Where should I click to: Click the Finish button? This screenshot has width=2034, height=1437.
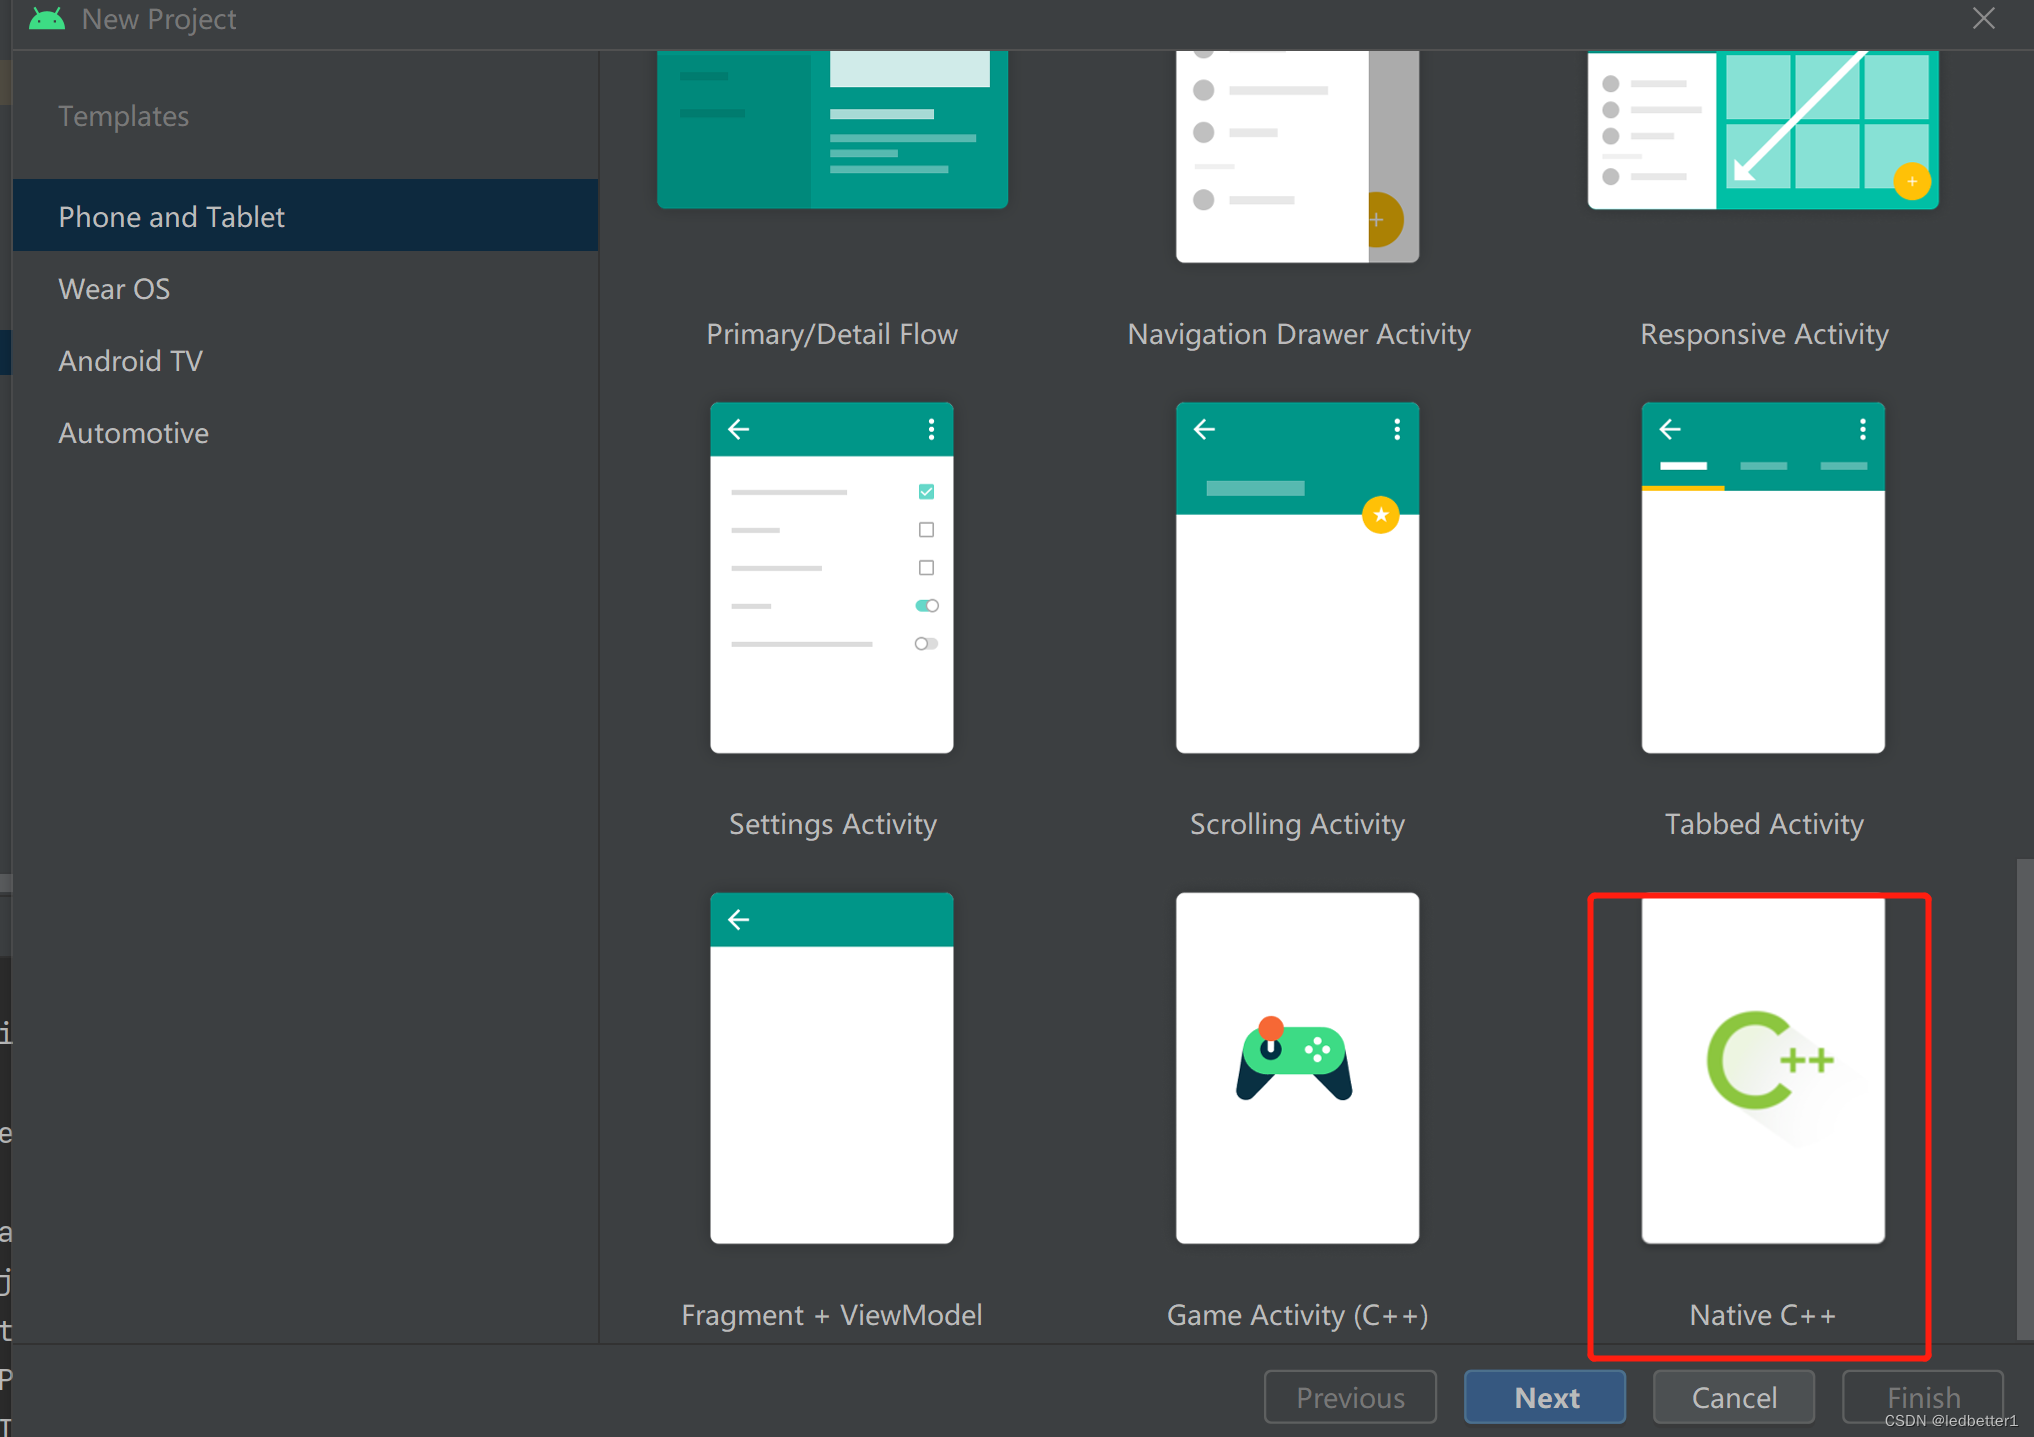1922,1397
